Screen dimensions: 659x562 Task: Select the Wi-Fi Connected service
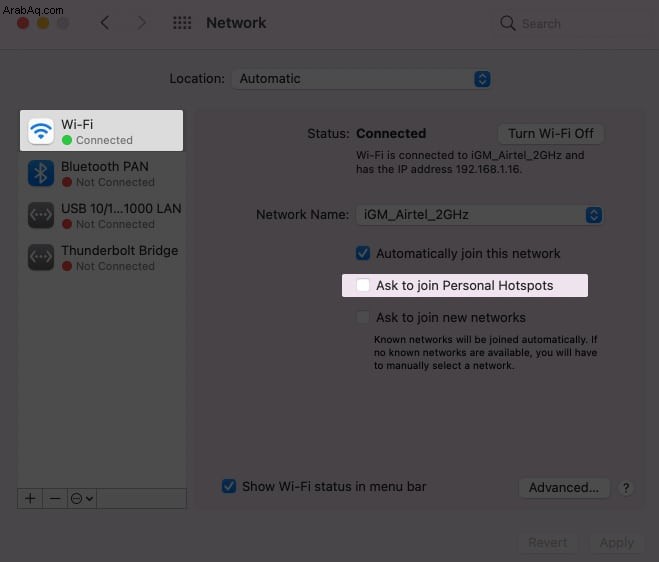coord(101,131)
